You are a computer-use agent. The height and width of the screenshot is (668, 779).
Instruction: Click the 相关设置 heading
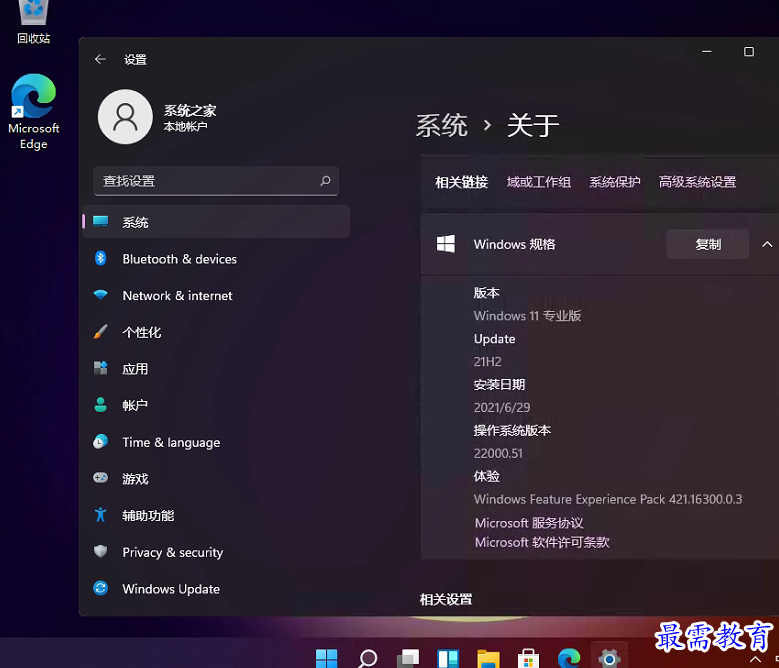coord(446,599)
